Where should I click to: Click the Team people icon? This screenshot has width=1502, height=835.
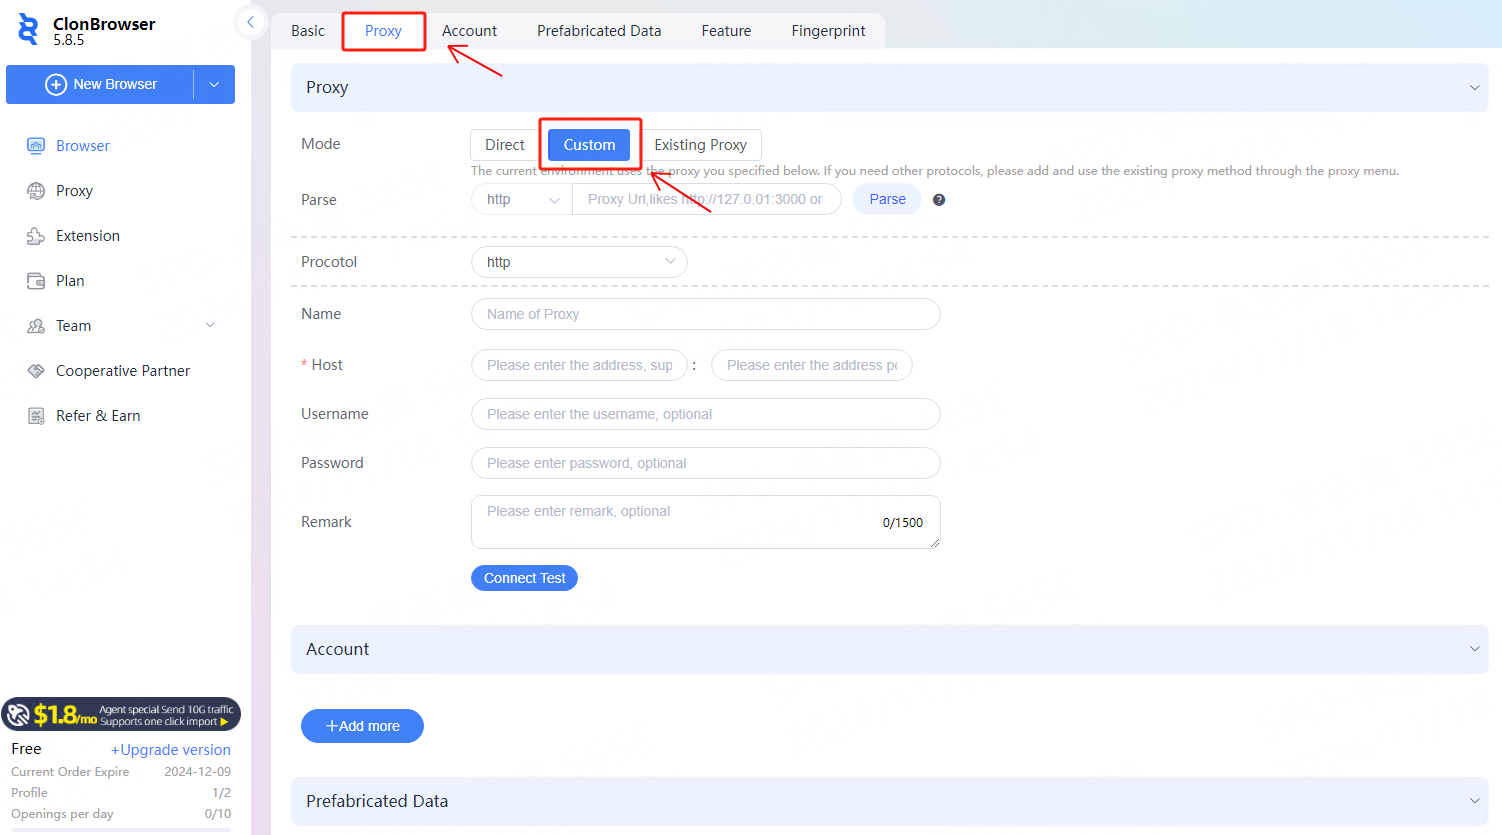pos(36,326)
